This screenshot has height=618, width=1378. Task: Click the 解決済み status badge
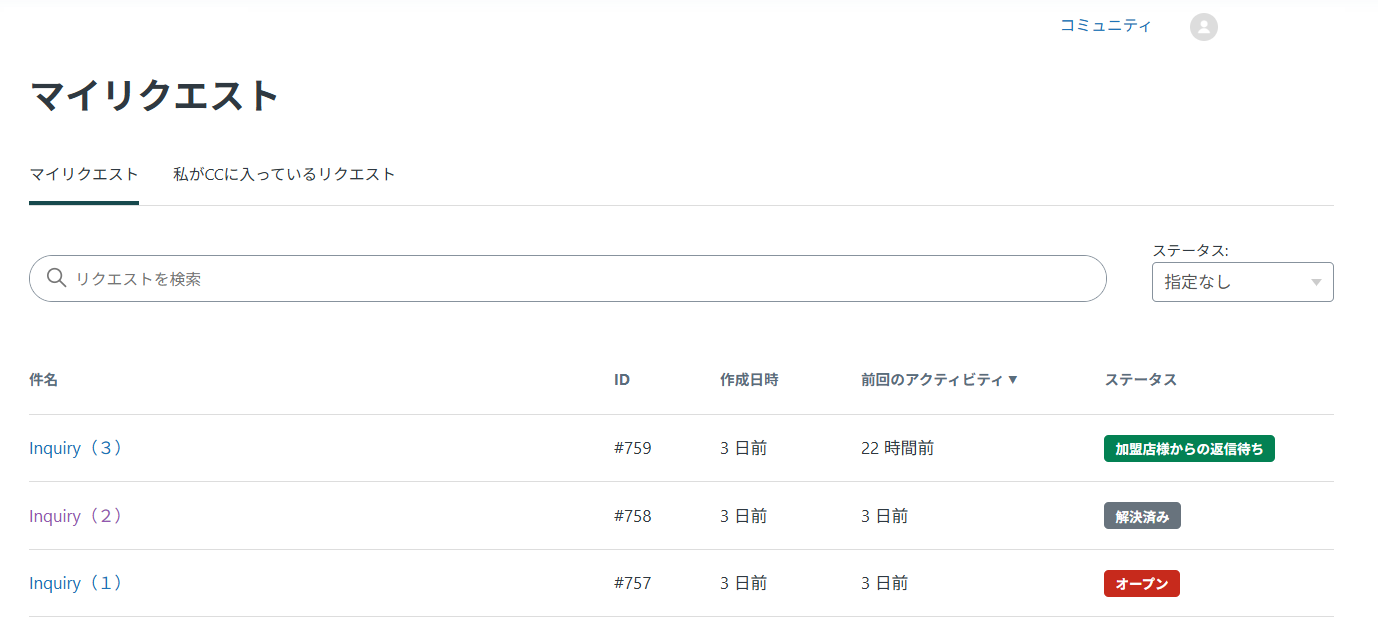point(1142,515)
